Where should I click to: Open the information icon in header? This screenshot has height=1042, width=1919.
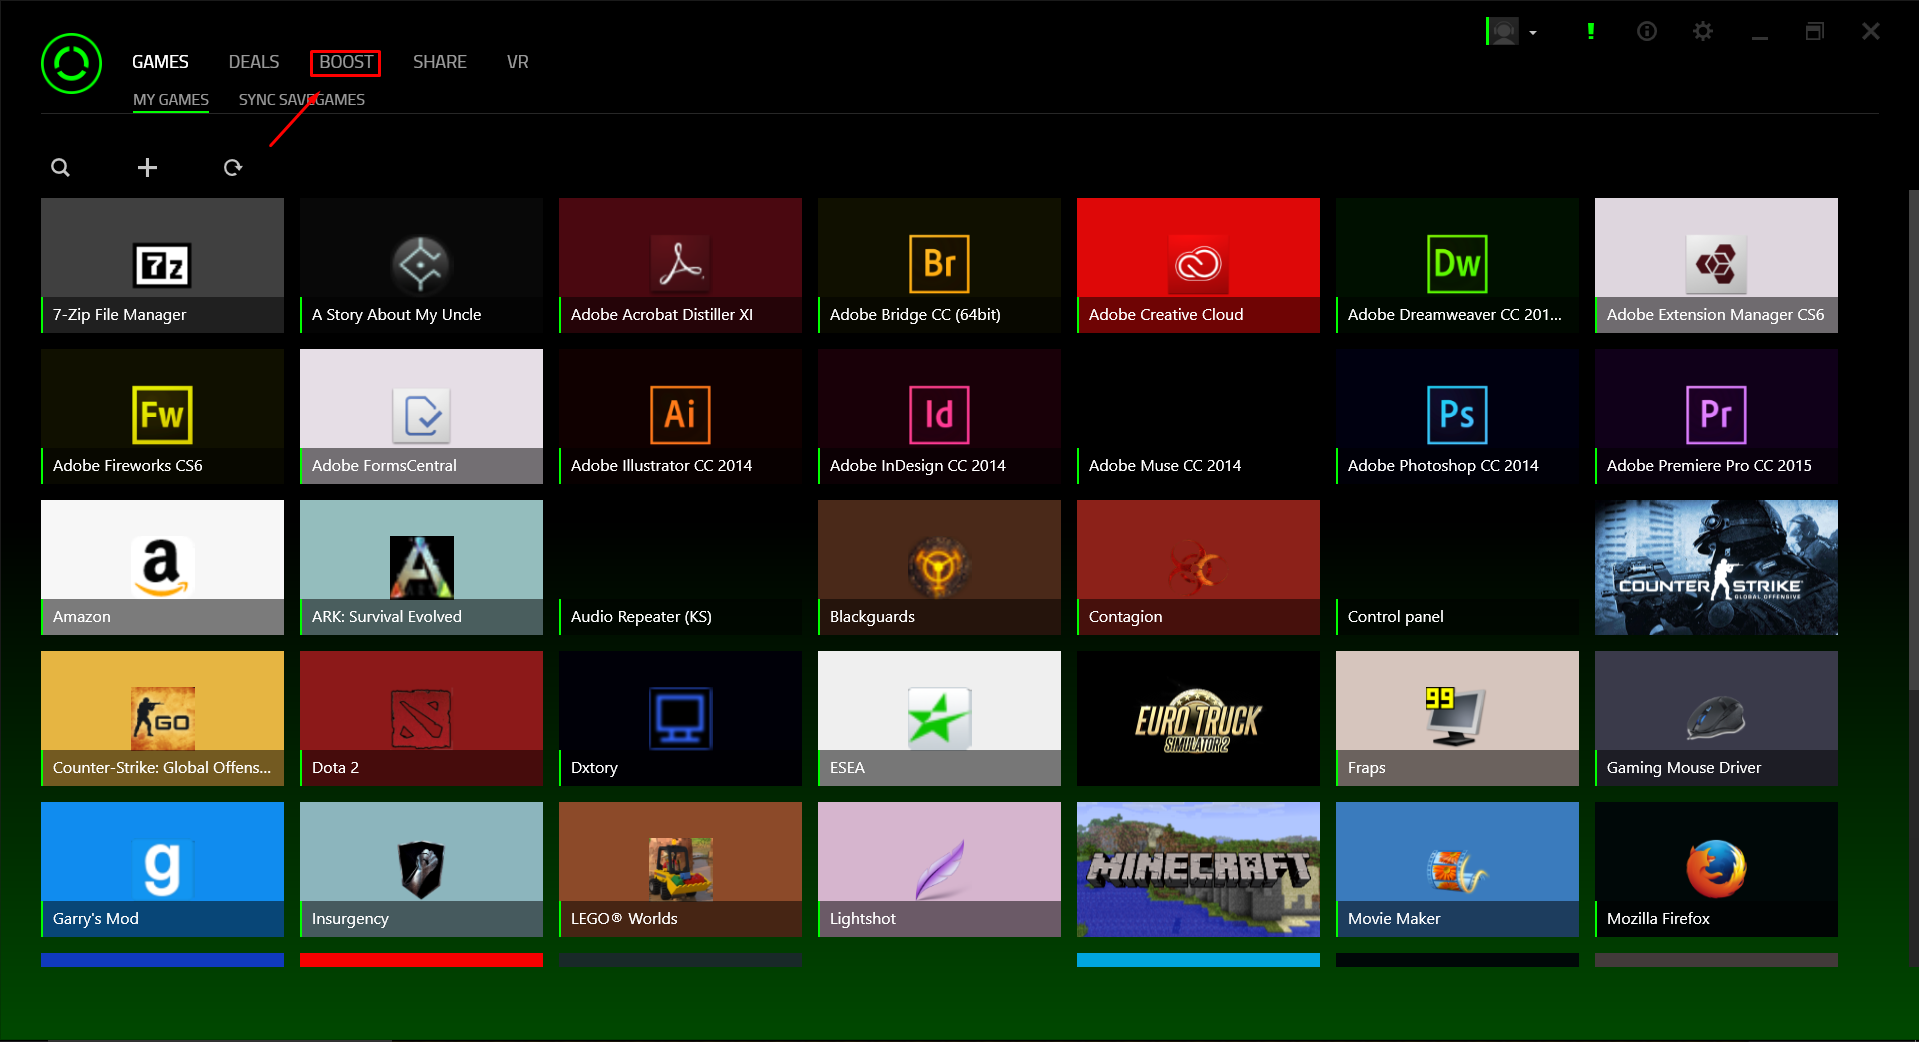pos(1647,32)
